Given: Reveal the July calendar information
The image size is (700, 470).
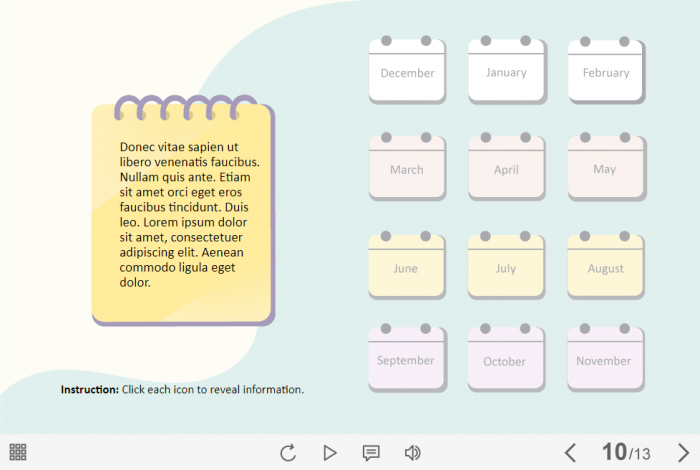Looking at the screenshot, I should (x=506, y=266).
